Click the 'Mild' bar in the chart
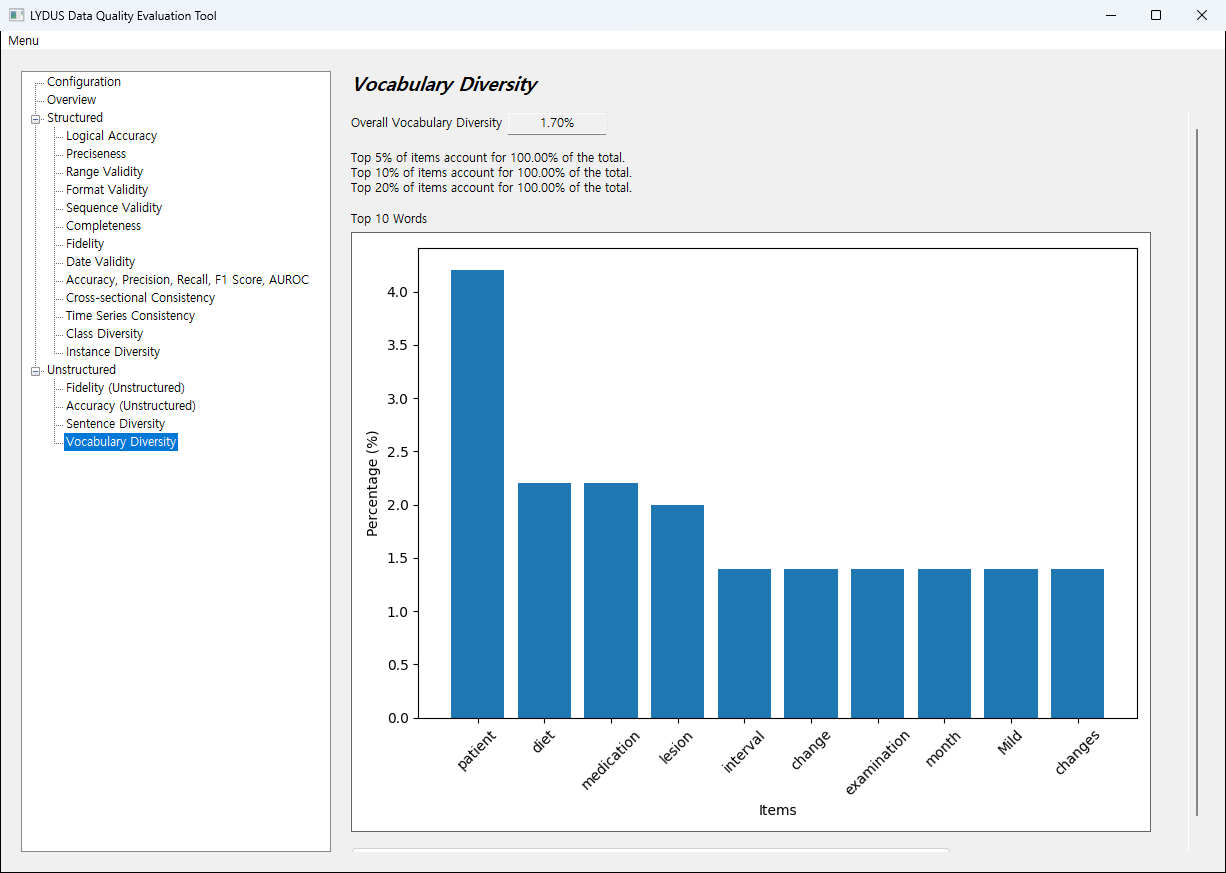 point(1011,643)
